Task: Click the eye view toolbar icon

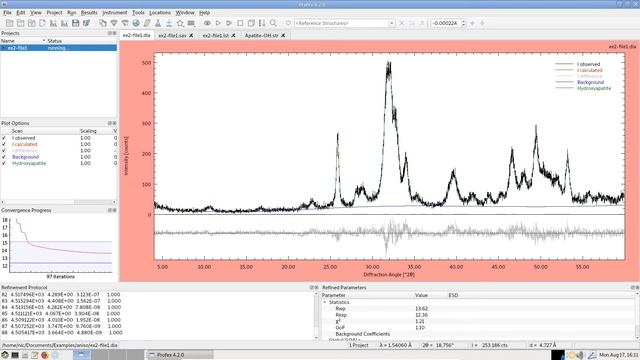Action: pos(207,23)
